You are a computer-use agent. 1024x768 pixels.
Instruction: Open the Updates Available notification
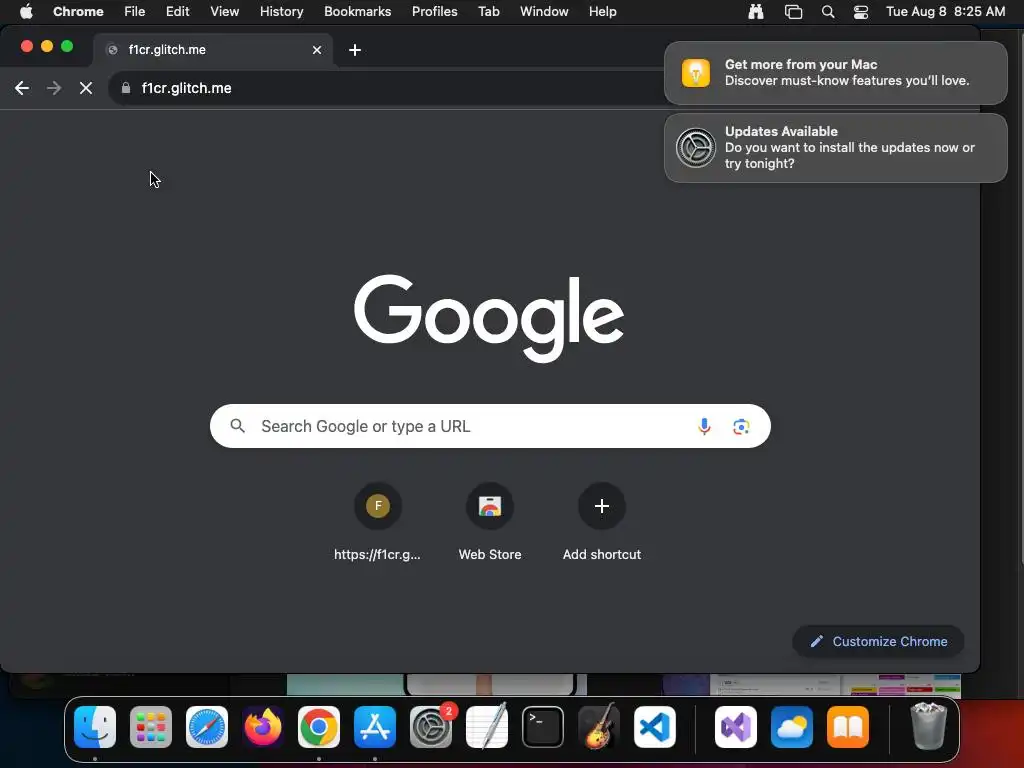tap(835, 148)
